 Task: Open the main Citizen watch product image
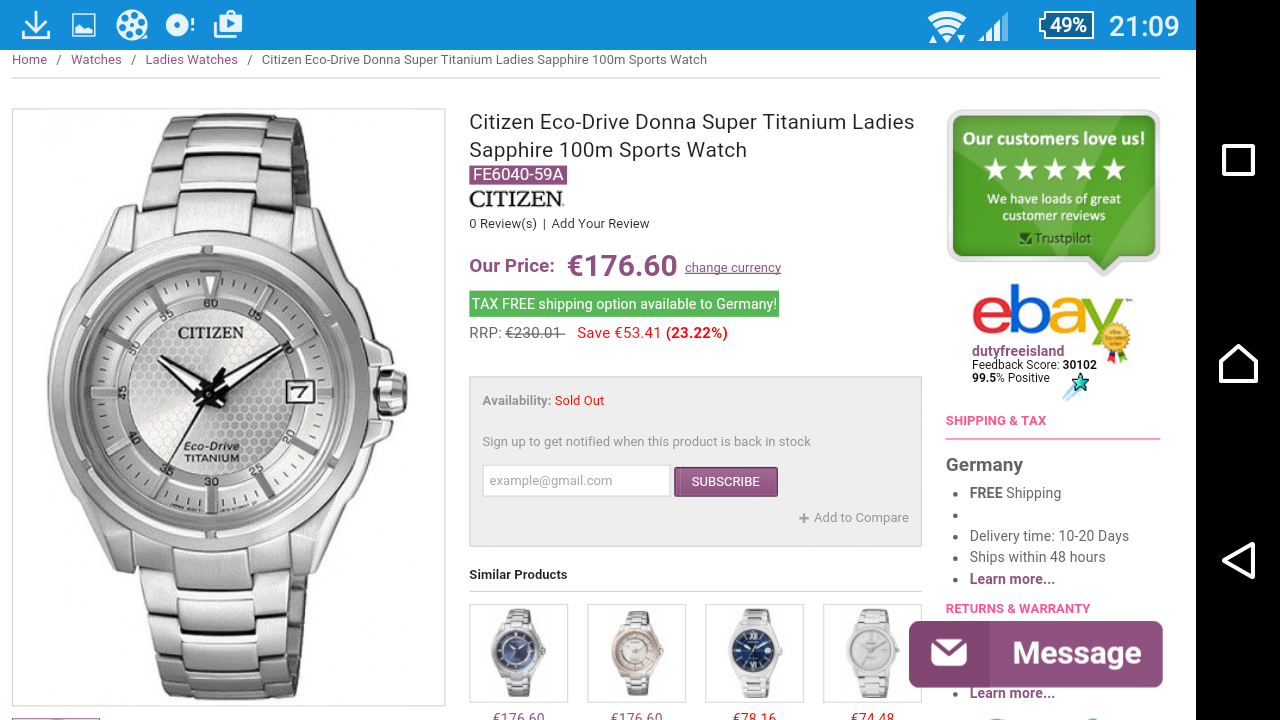pos(228,407)
